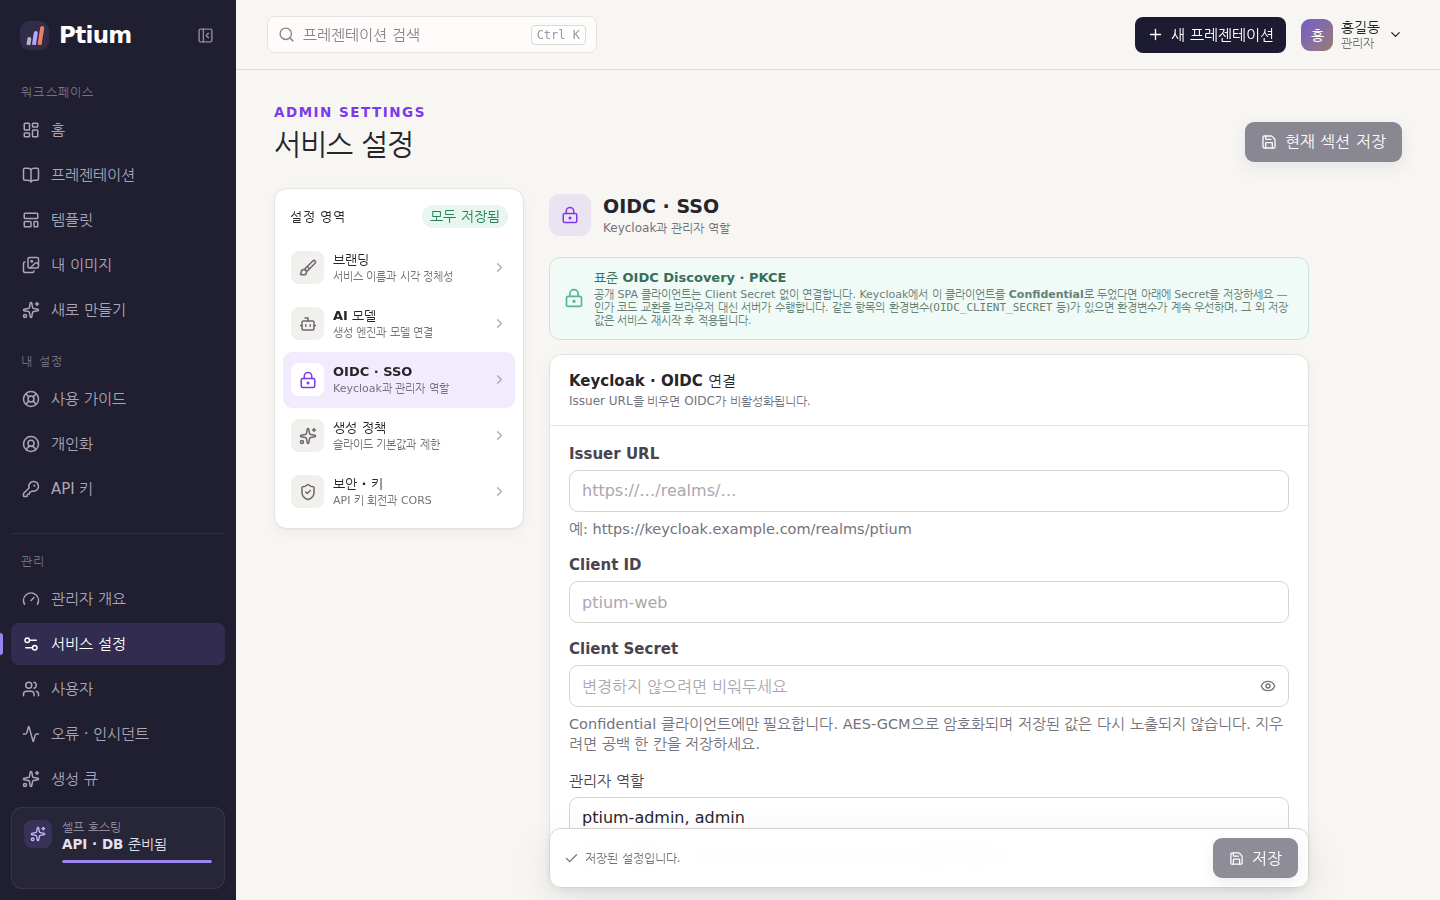Screen dimensions: 1440x900
Task: Click the 표준 OIDC Discovery · PKCE heading
Action: [690, 277]
